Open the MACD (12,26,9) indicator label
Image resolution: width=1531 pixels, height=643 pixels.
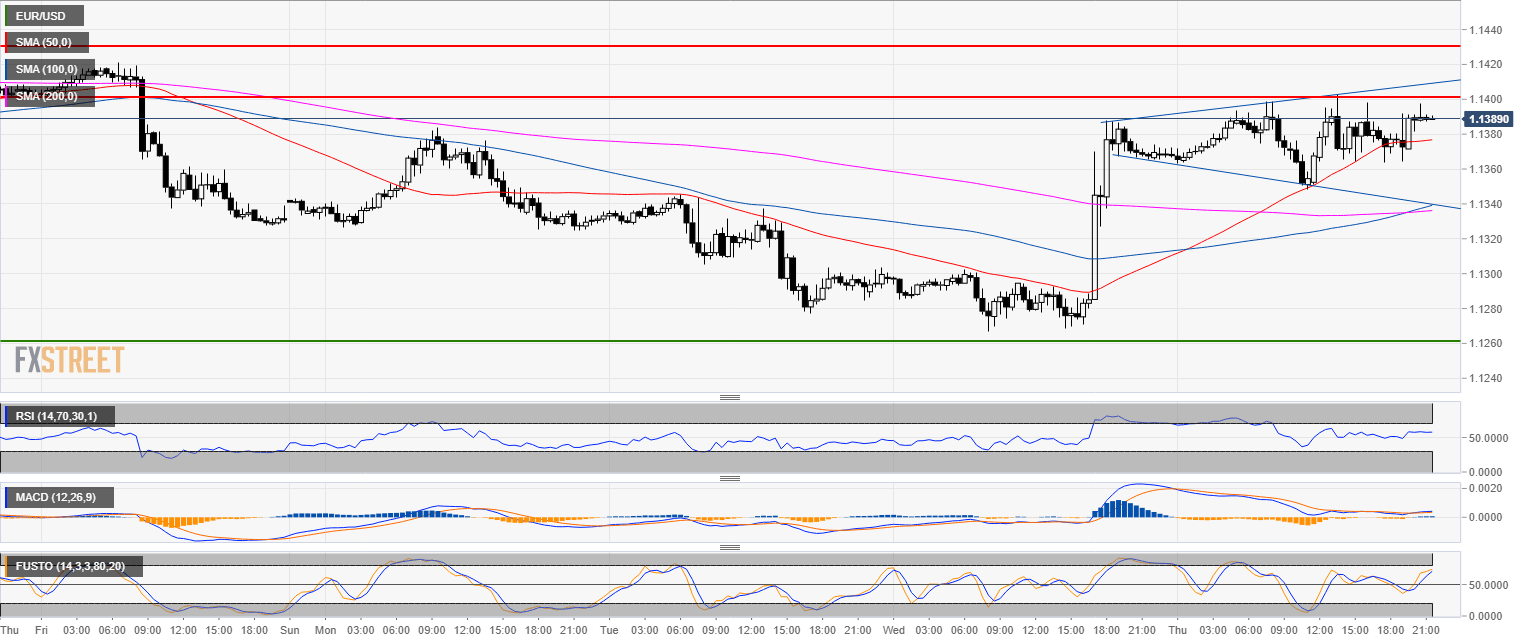[61, 497]
